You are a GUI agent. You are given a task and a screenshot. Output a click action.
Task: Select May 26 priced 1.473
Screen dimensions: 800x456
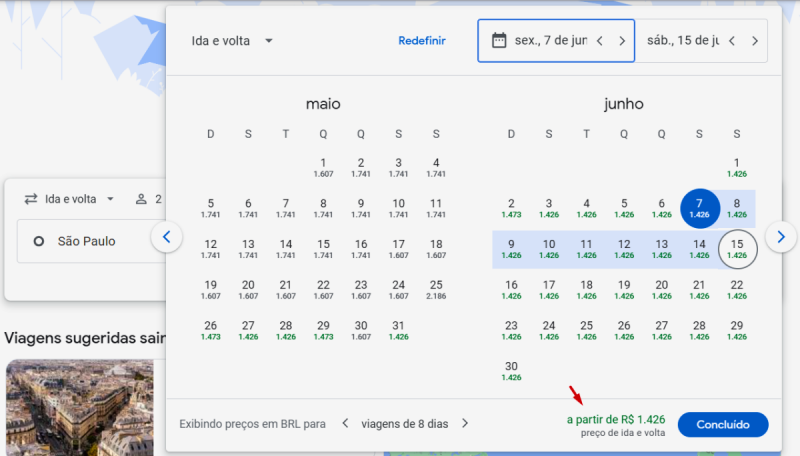(x=211, y=331)
